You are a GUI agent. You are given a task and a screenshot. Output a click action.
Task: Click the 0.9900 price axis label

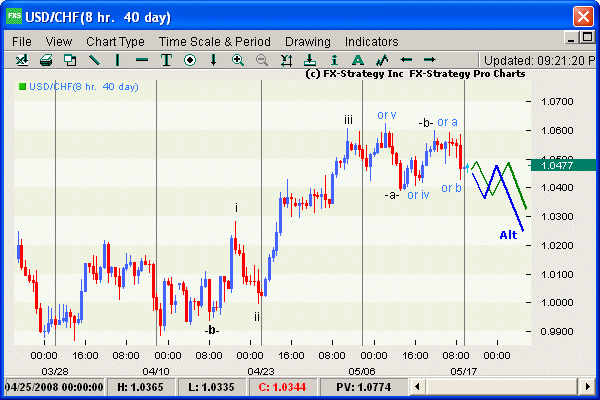tap(557, 331)
